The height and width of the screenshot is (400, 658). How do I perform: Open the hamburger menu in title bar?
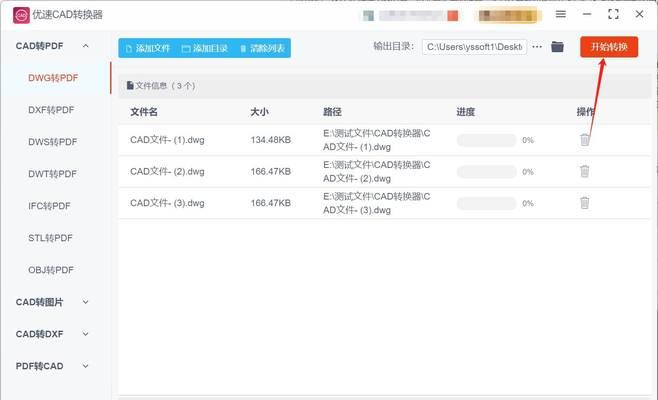[x=561, y=14]
